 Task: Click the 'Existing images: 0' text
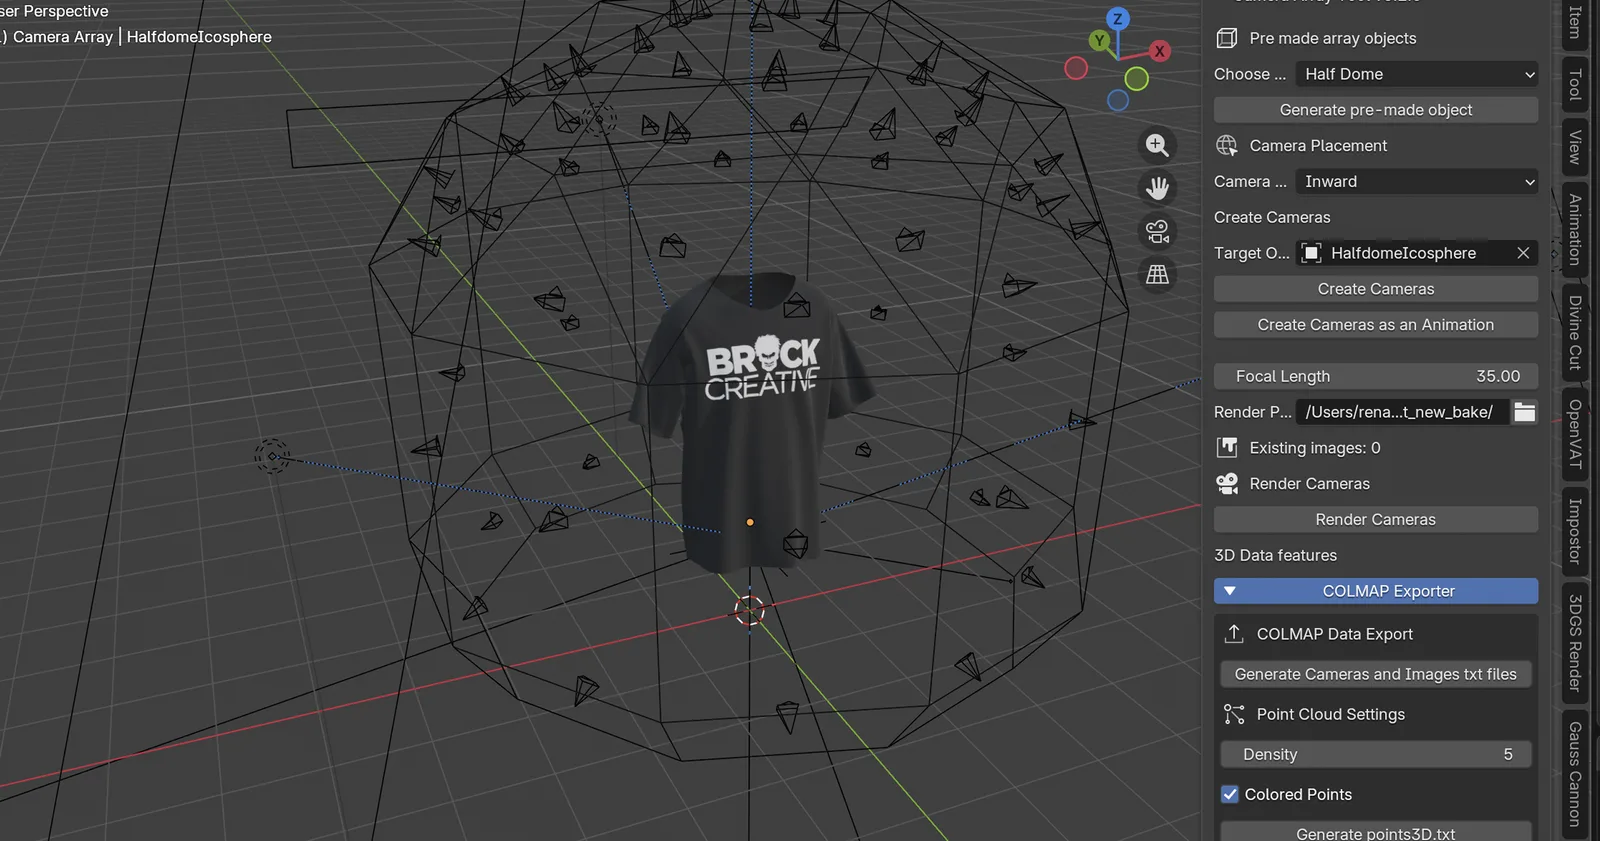pos(1315,448)
